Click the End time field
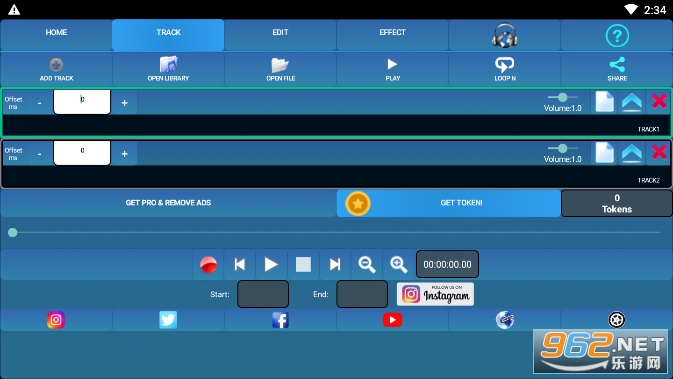 click(x=362, y=294)
